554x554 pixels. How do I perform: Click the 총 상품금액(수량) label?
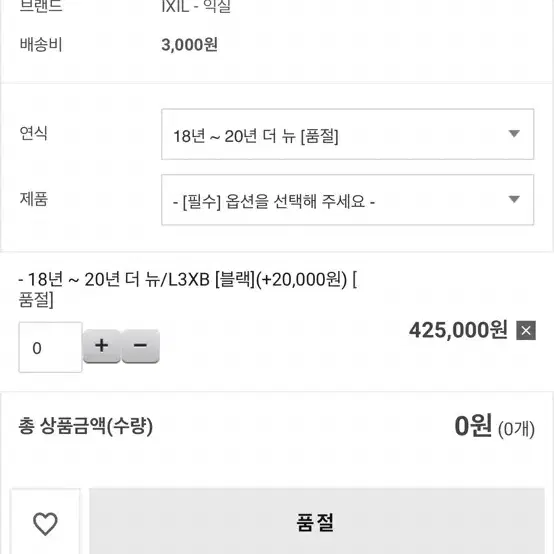pyautogui.click(x=86, y=426)
